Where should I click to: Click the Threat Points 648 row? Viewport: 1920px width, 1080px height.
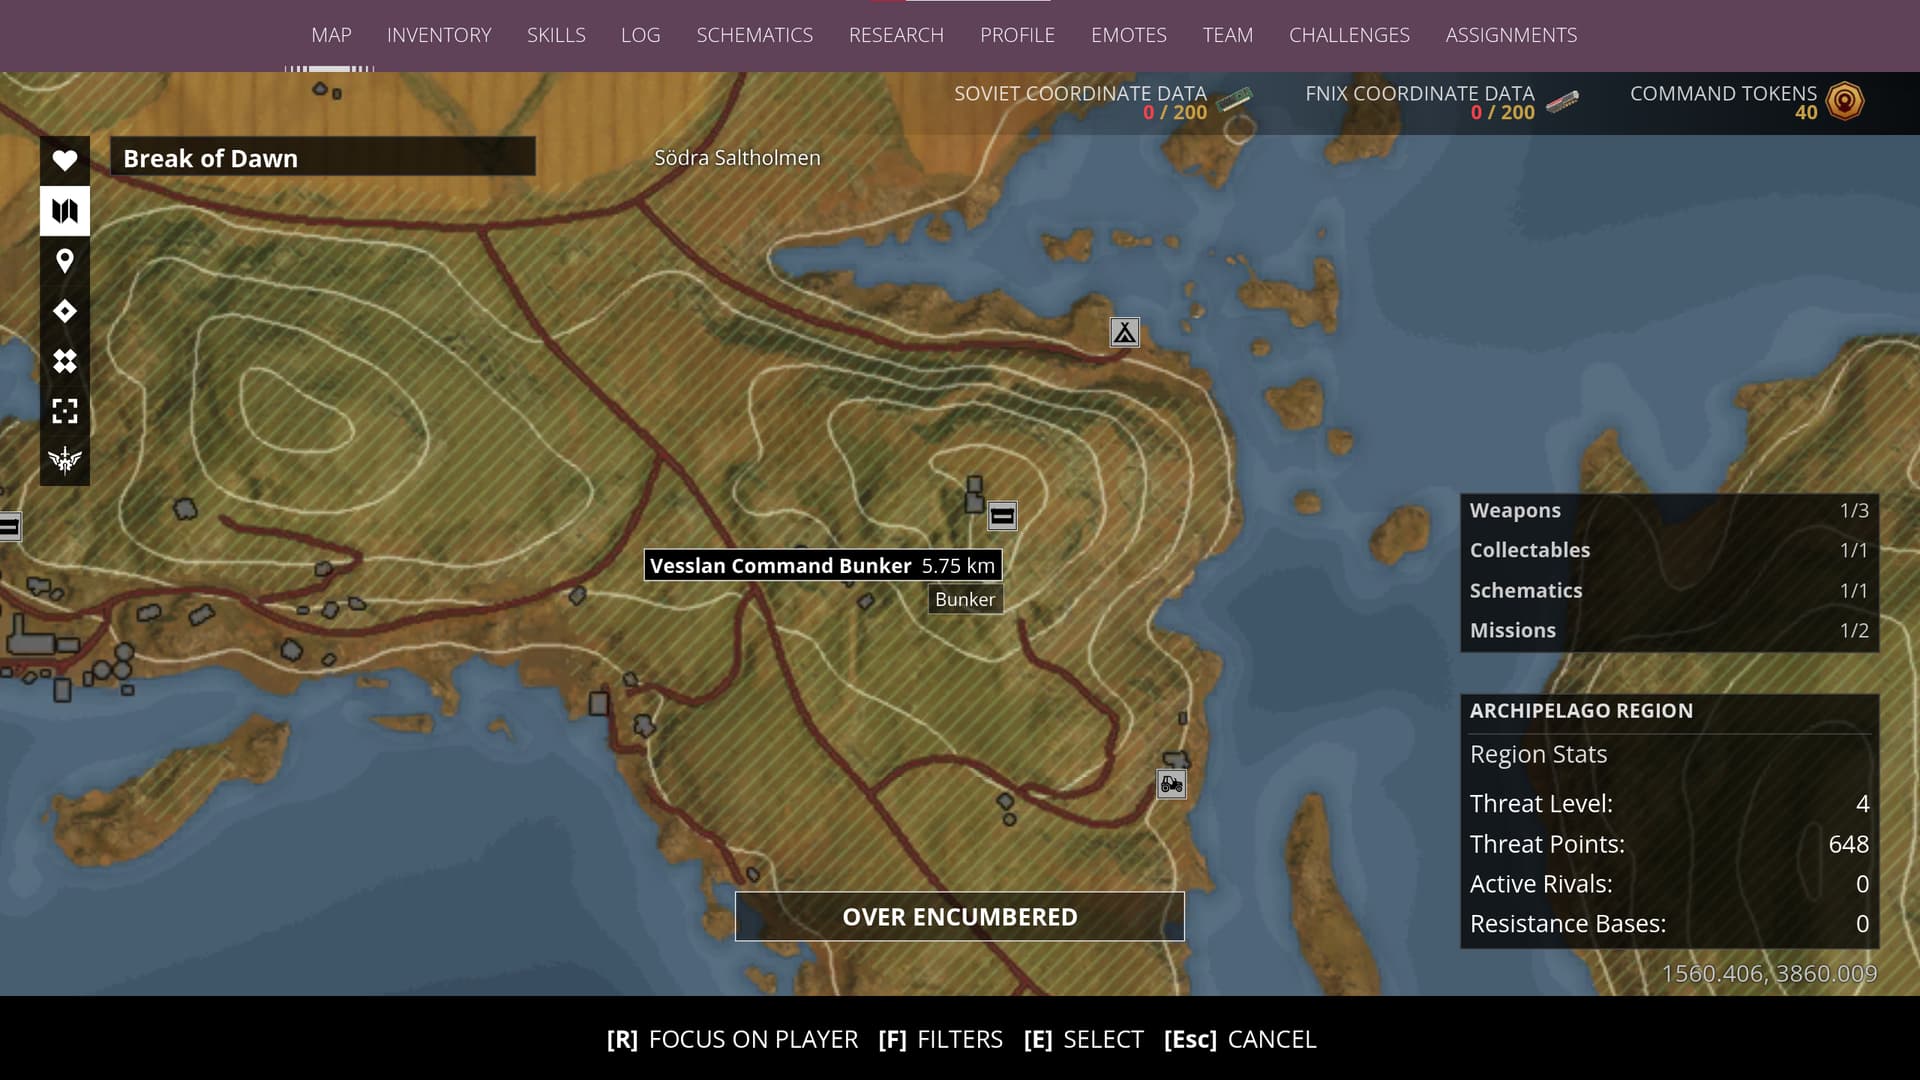click(x=1669, y=844)
